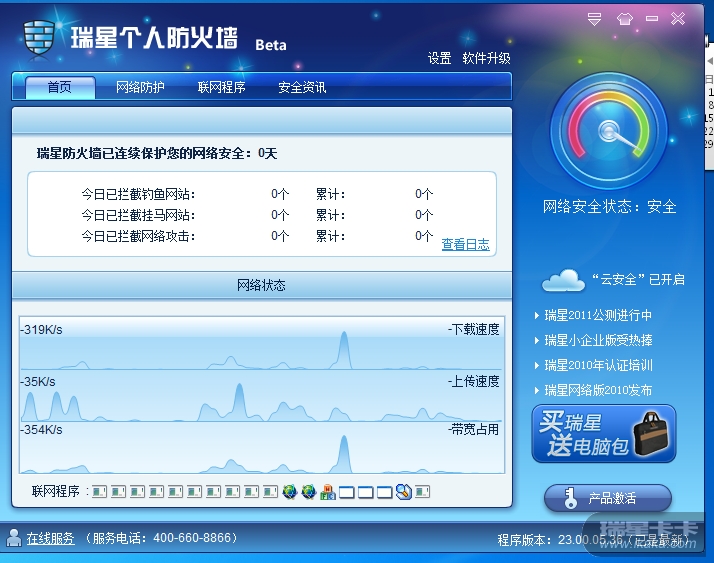
Task: Open news link 瑞星2011公测进行中
Action: pyautogui.click(x=598, y=315)
